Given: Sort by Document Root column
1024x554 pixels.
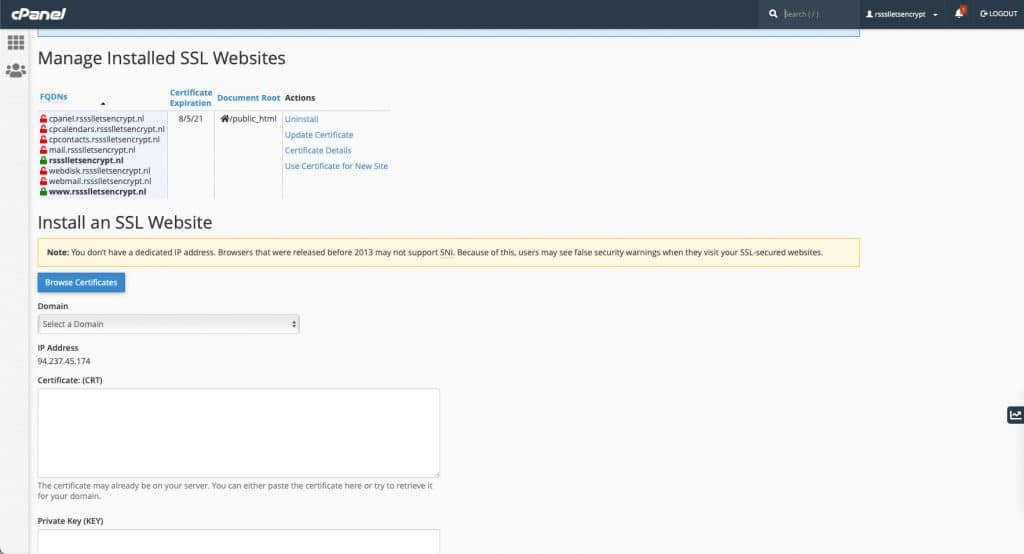Looking at the screenshot, I should pyautogui.click(x=248, y=98).
